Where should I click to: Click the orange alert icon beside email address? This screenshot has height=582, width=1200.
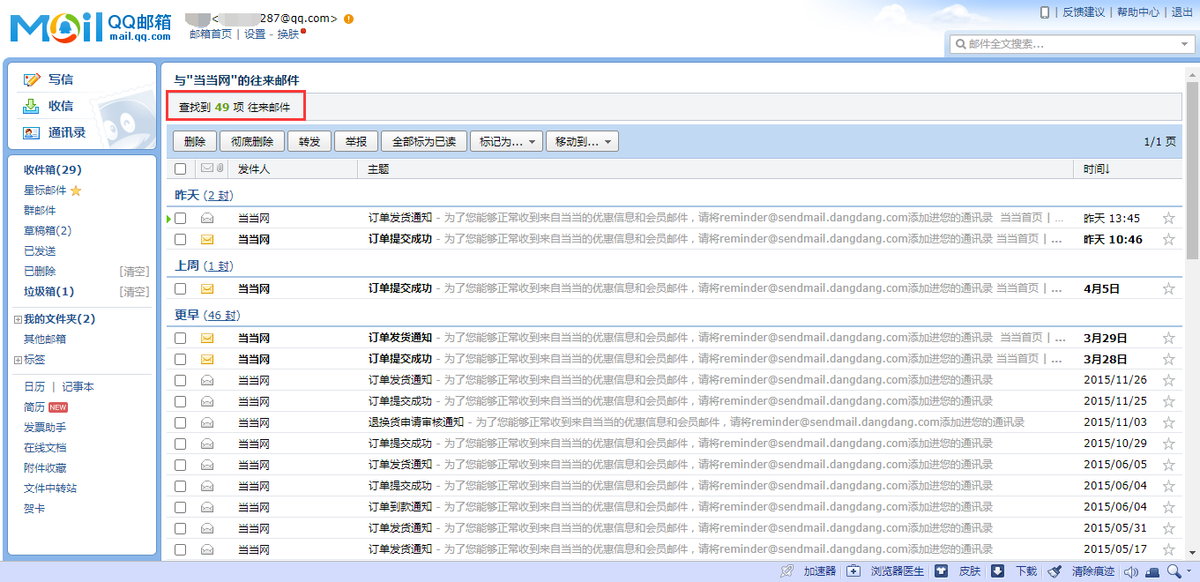pos(348,18)
